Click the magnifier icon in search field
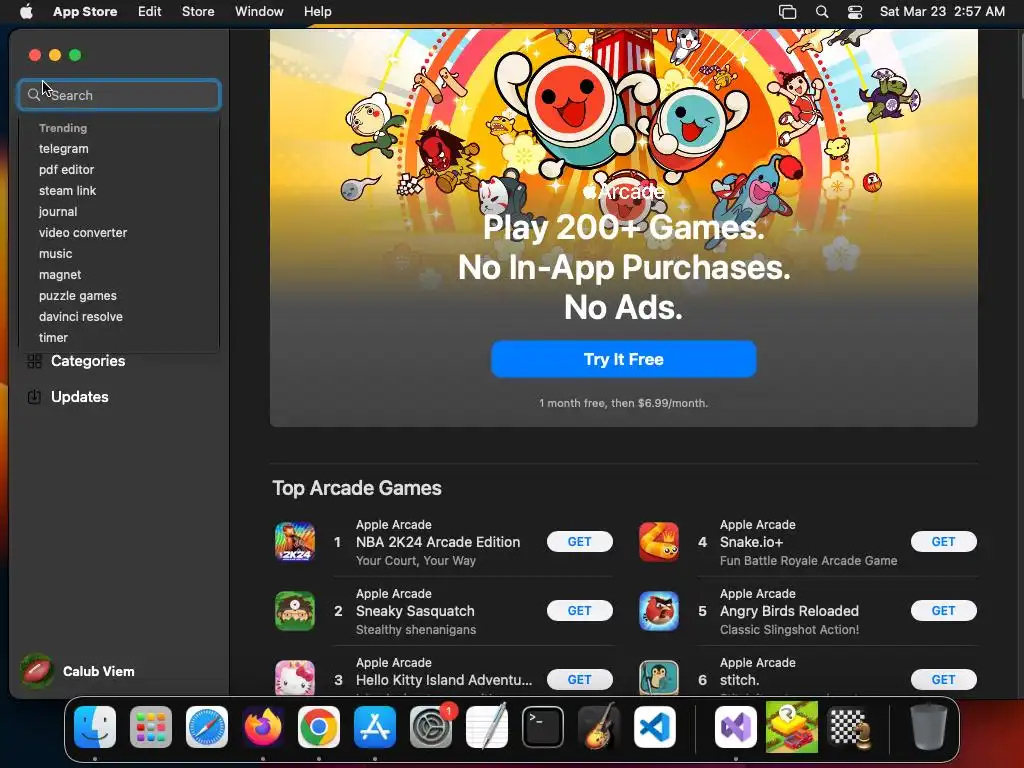1024x768 pixels. coord(33,95)
